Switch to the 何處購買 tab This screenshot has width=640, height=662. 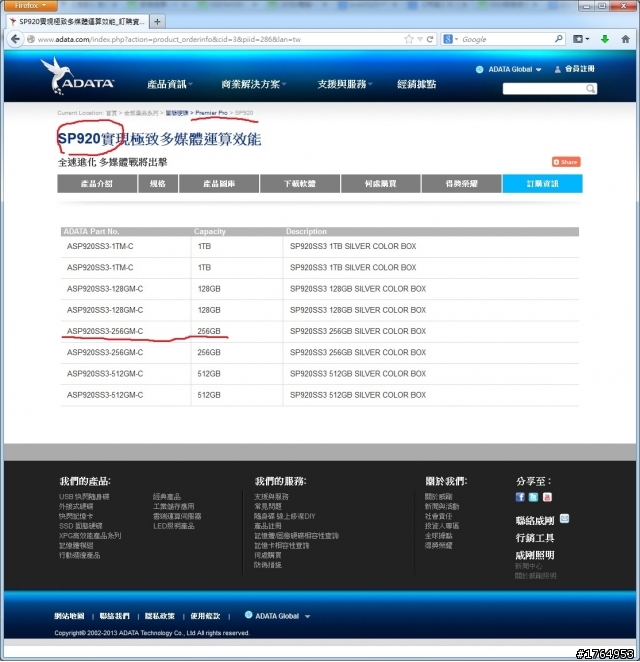380,184
